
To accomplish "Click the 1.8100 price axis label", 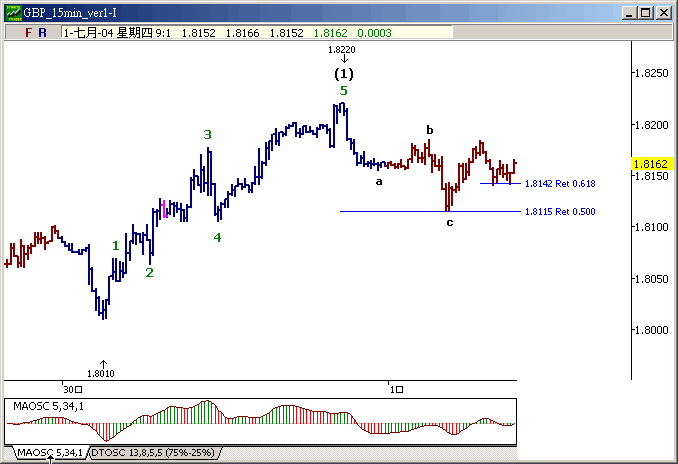I will pos(653,227).
